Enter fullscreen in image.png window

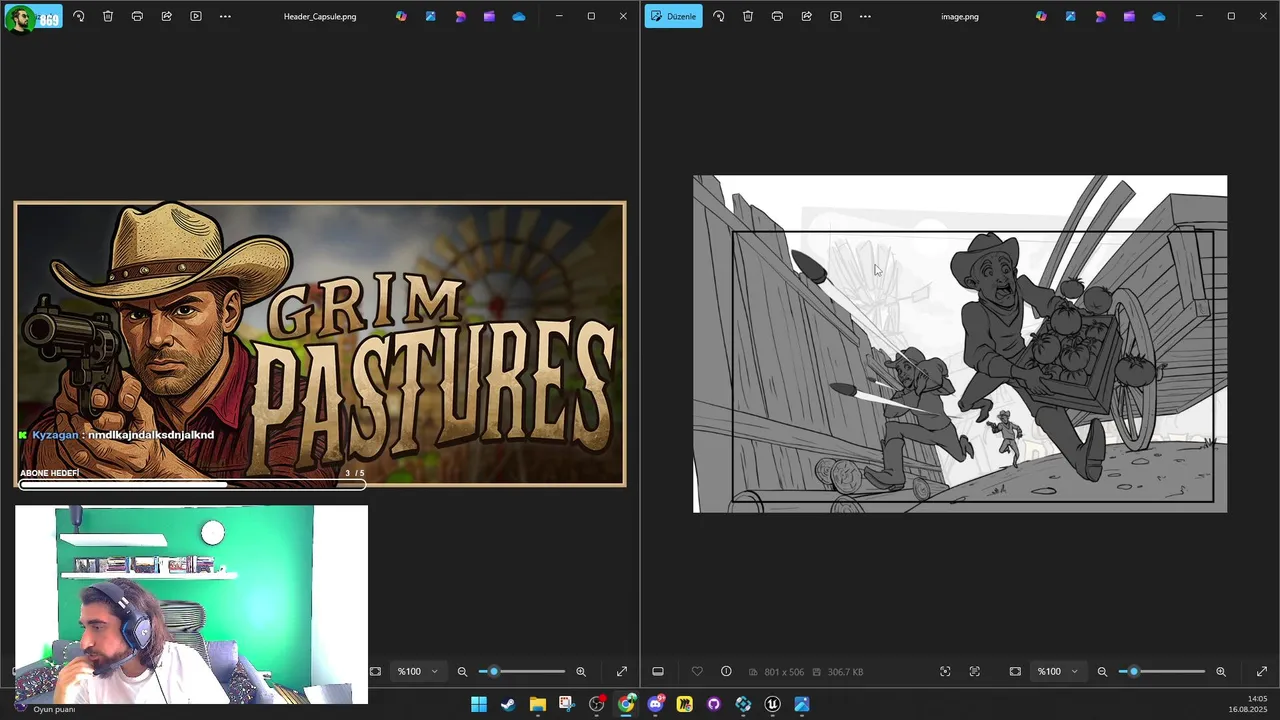coord(1261,671)
